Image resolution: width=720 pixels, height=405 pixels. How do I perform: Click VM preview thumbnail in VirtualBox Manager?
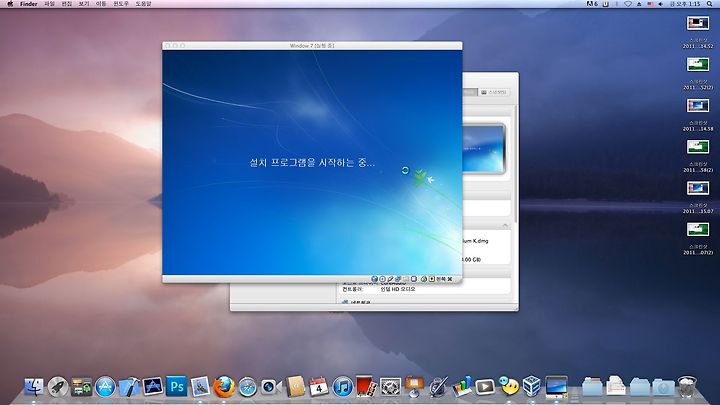484,148
